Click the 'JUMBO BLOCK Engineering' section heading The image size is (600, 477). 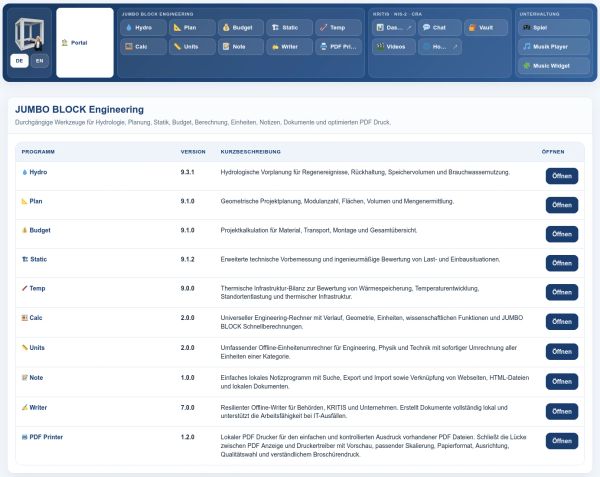point(79,109)
